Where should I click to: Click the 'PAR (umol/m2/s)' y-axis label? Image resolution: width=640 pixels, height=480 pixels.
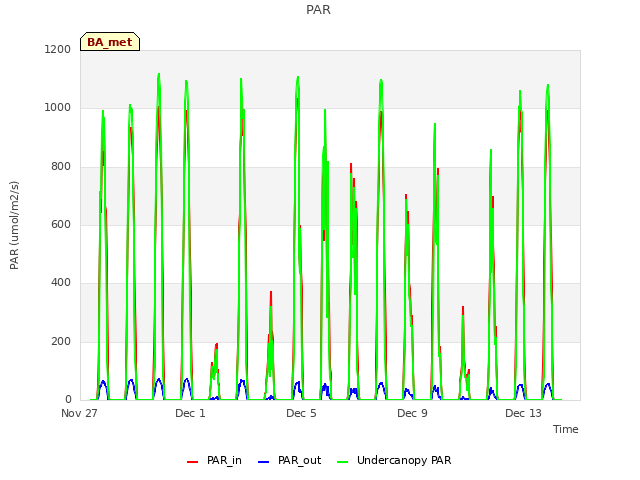(x=14, y=225)
